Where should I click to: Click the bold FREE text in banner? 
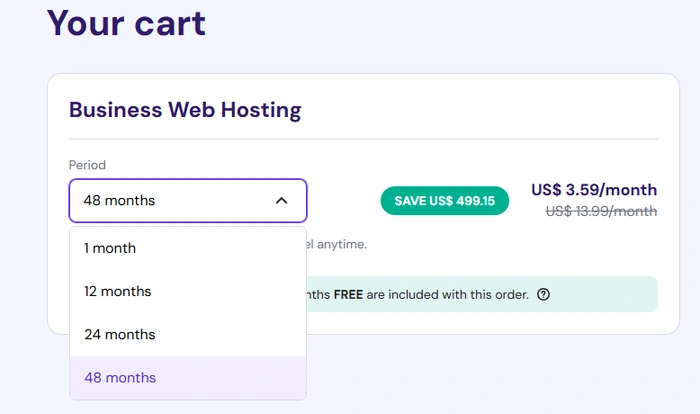pos(350,295)
